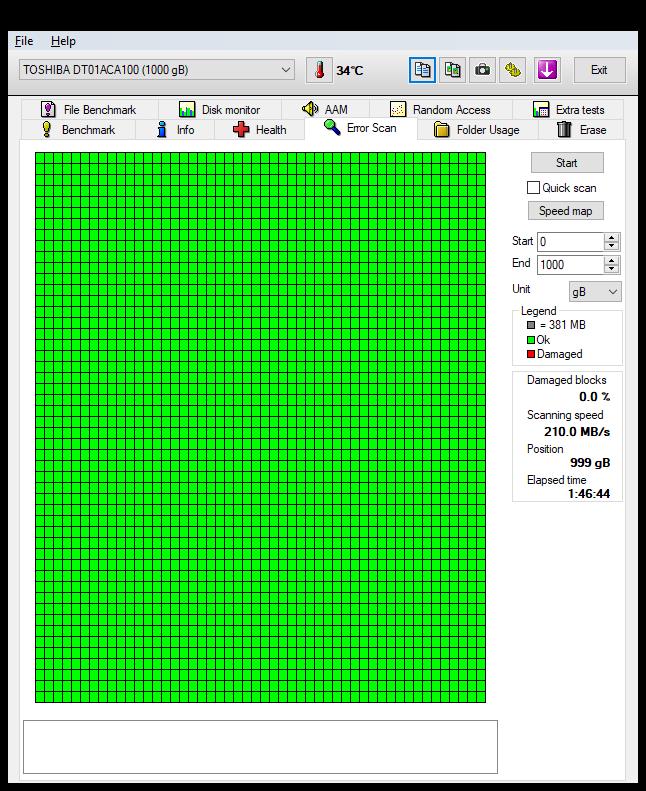Viewport: 646px width, 791px height.
Task: Switch to Disk monitor tab
Action: 219,109
